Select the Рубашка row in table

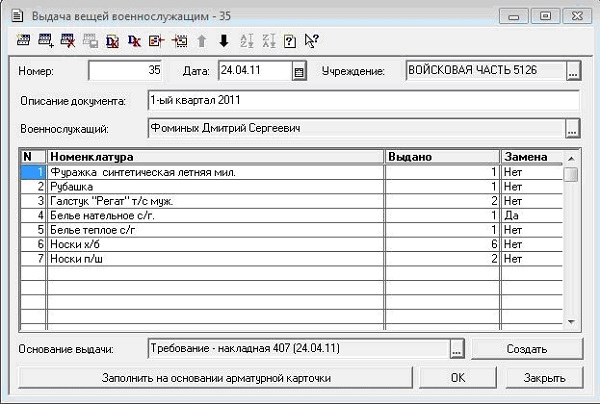215,186
